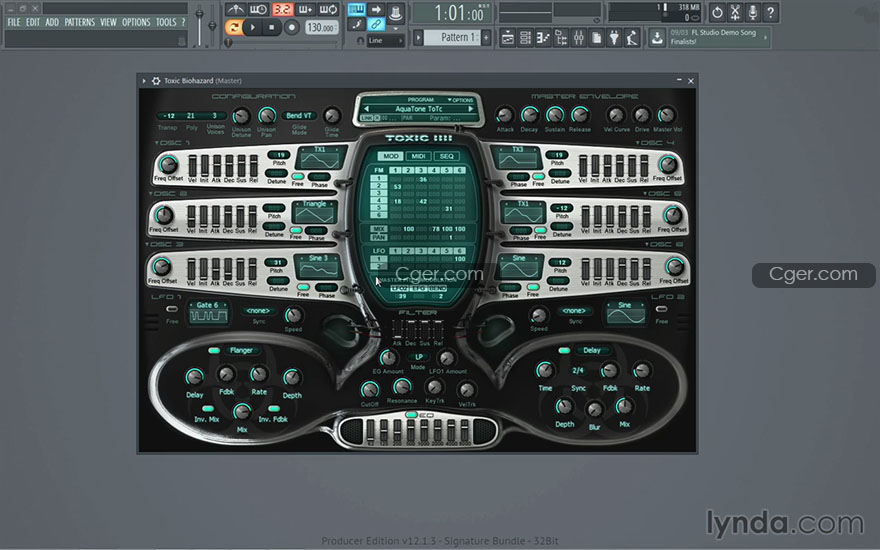Screen dimensions: 880x550
Task: Click the undo history circular-arrow icon
Action: (x=717, y=12)
